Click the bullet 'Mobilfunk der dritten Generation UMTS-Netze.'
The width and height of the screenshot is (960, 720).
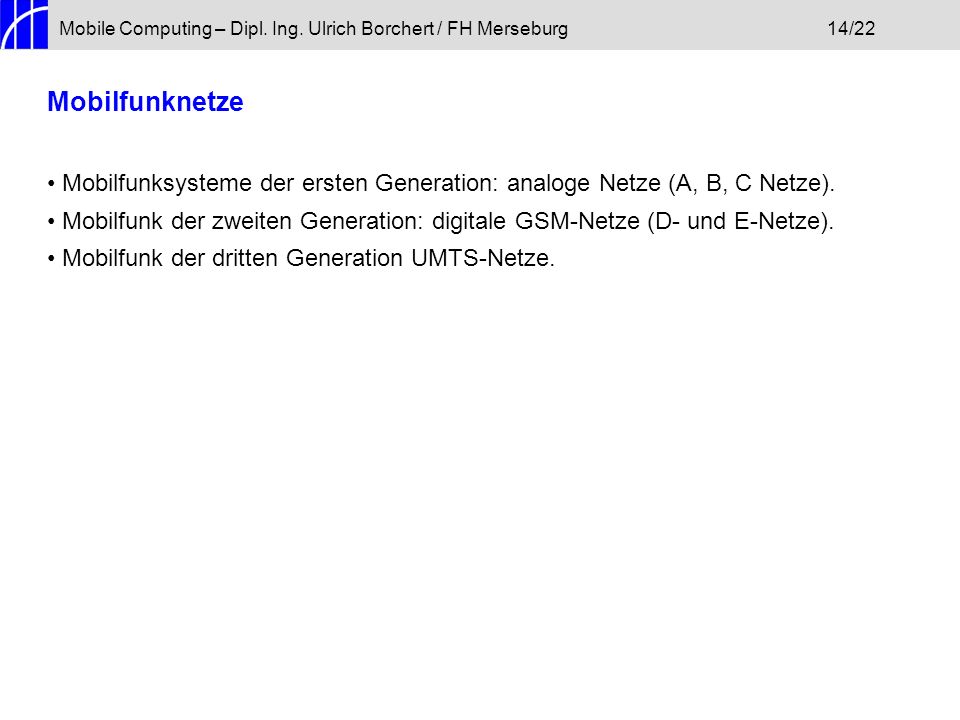click(x=301, y=258)
